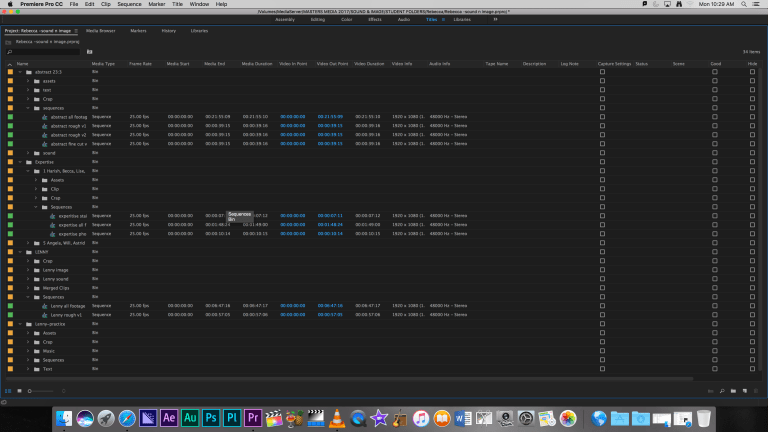Image resolution: width=768 pixels, height=432 pixels.
Task: Check Capture Settings box for abstract all footage
Action: coord(602,117)
